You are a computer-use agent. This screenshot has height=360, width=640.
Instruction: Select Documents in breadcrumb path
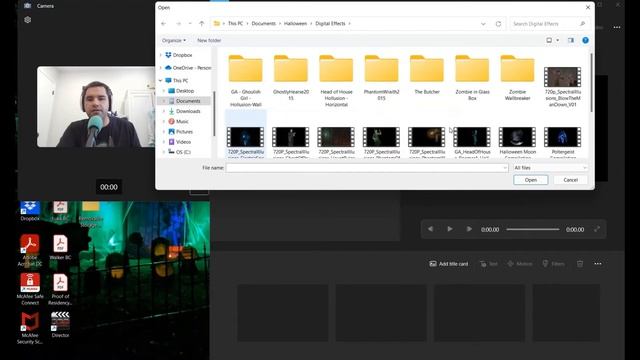(x=263, y=24)
